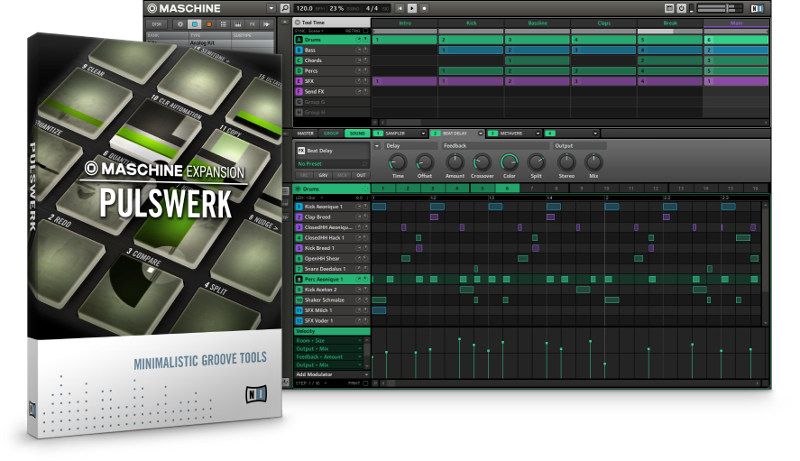Screen dimensions: 800x461
Task: Open the Beat Delay module slot dropdown
Action: coord(480,133)
